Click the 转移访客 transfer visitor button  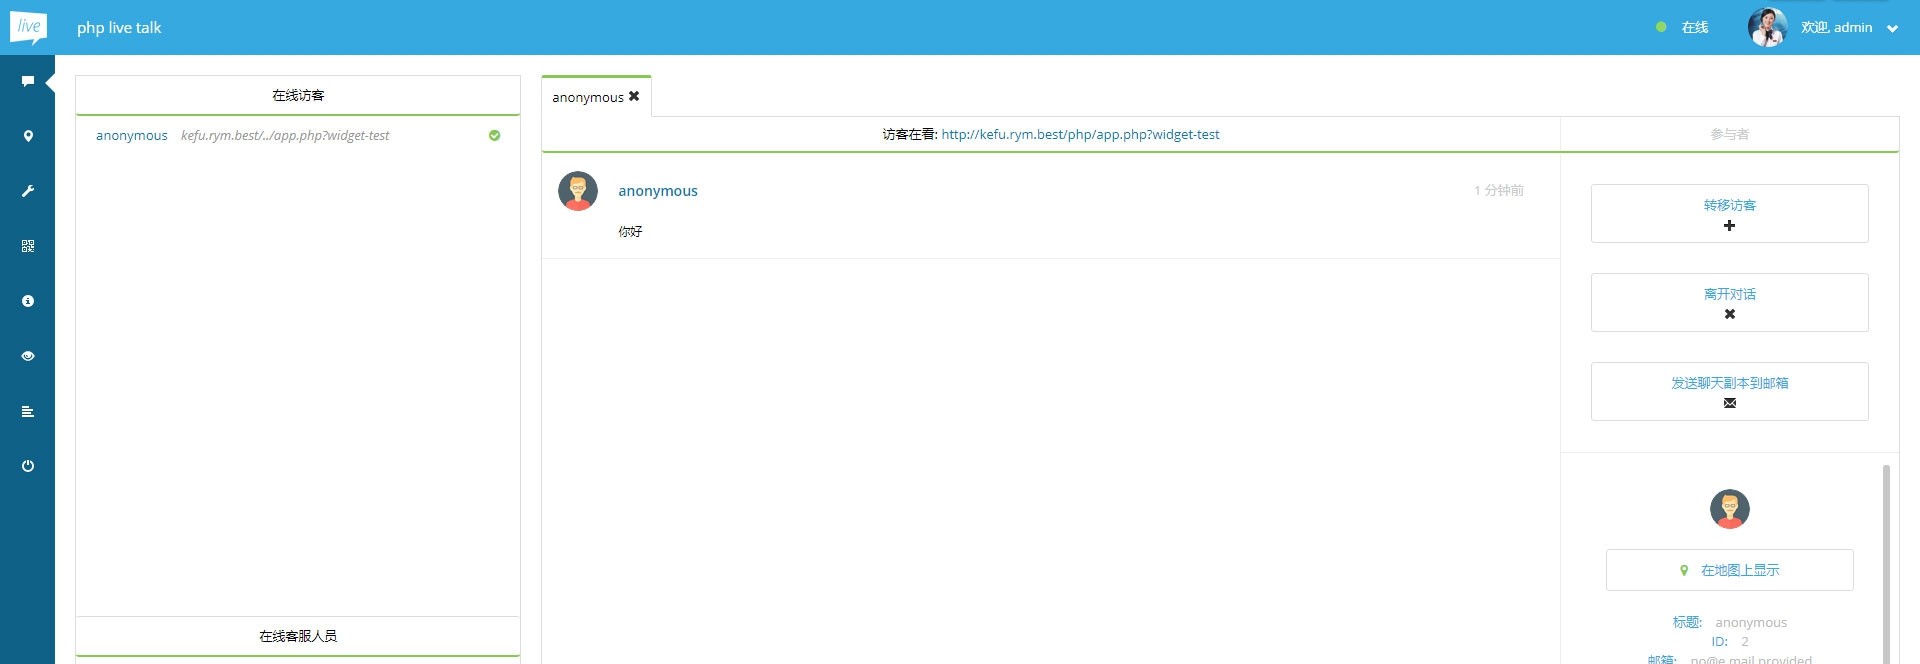pyautogui.click(x=1729, y=213)
